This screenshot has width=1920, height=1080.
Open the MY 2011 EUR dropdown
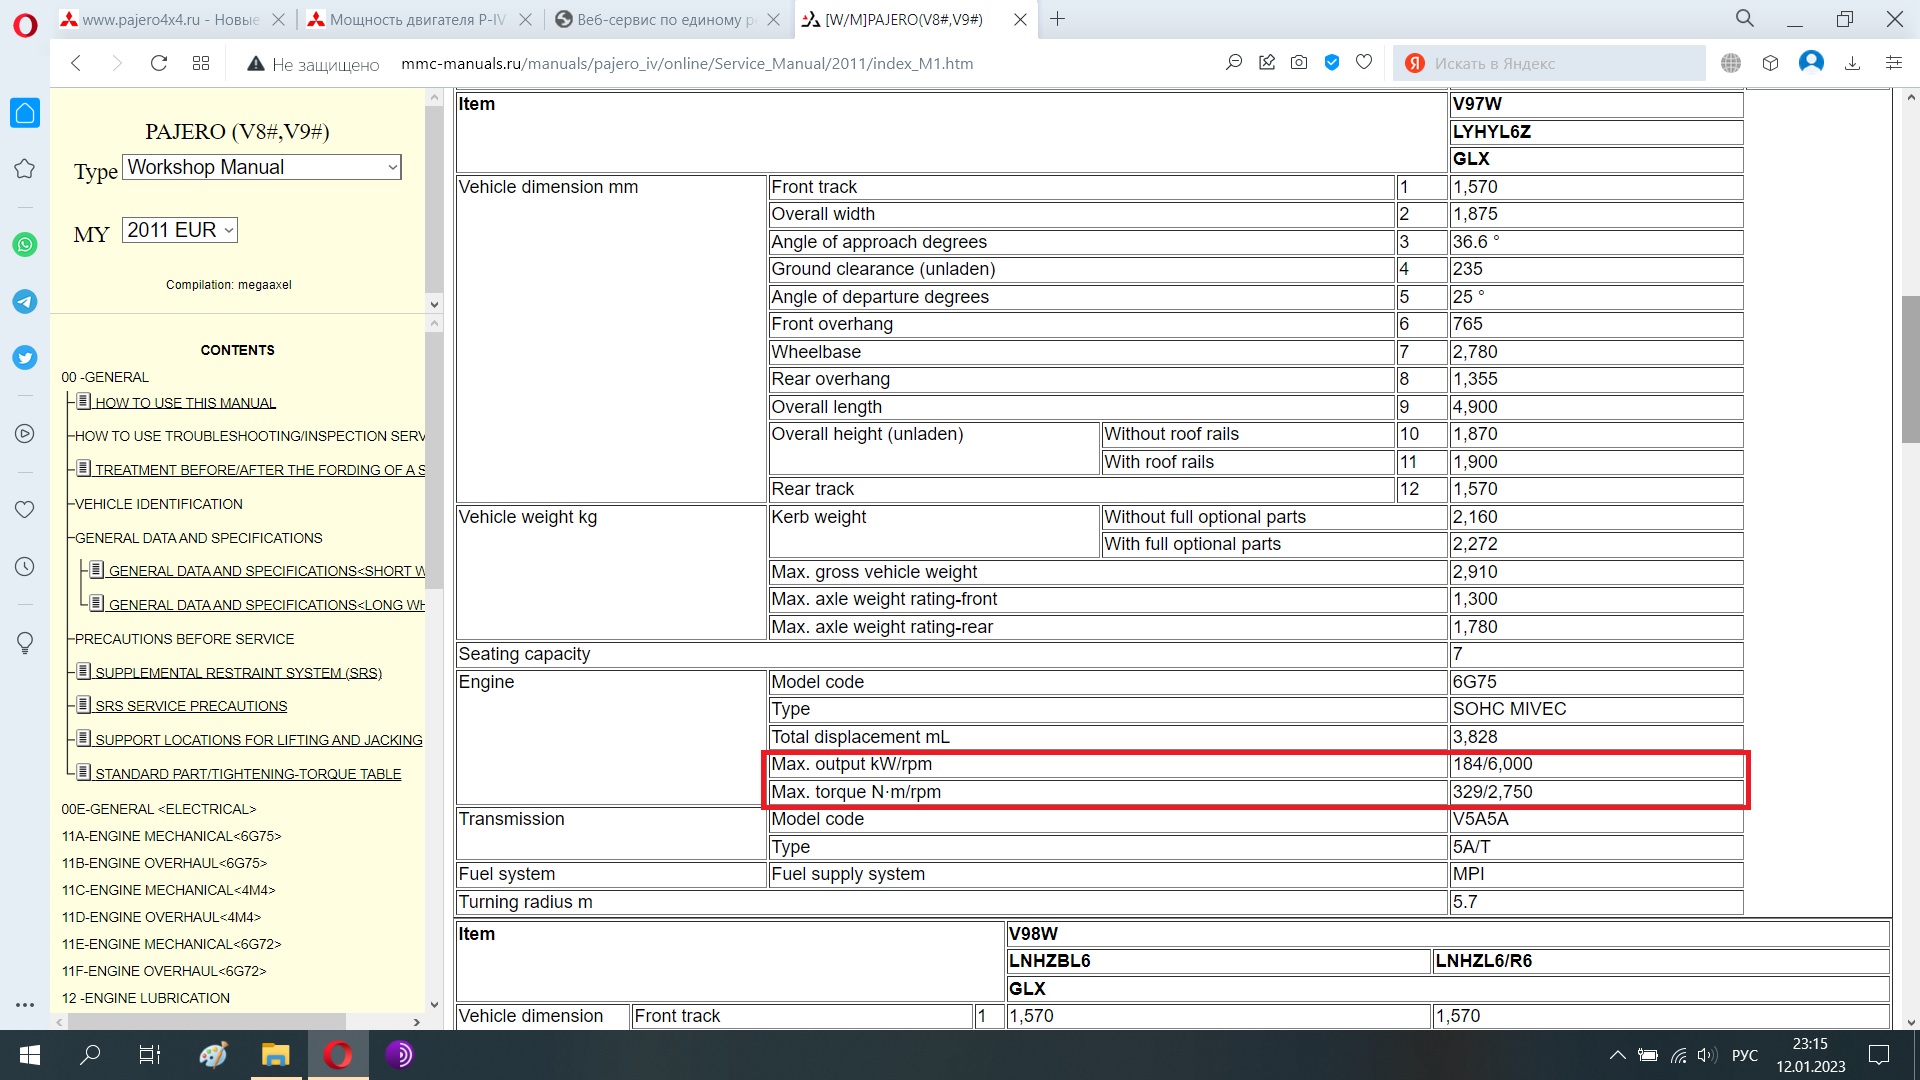click(180, 230)
